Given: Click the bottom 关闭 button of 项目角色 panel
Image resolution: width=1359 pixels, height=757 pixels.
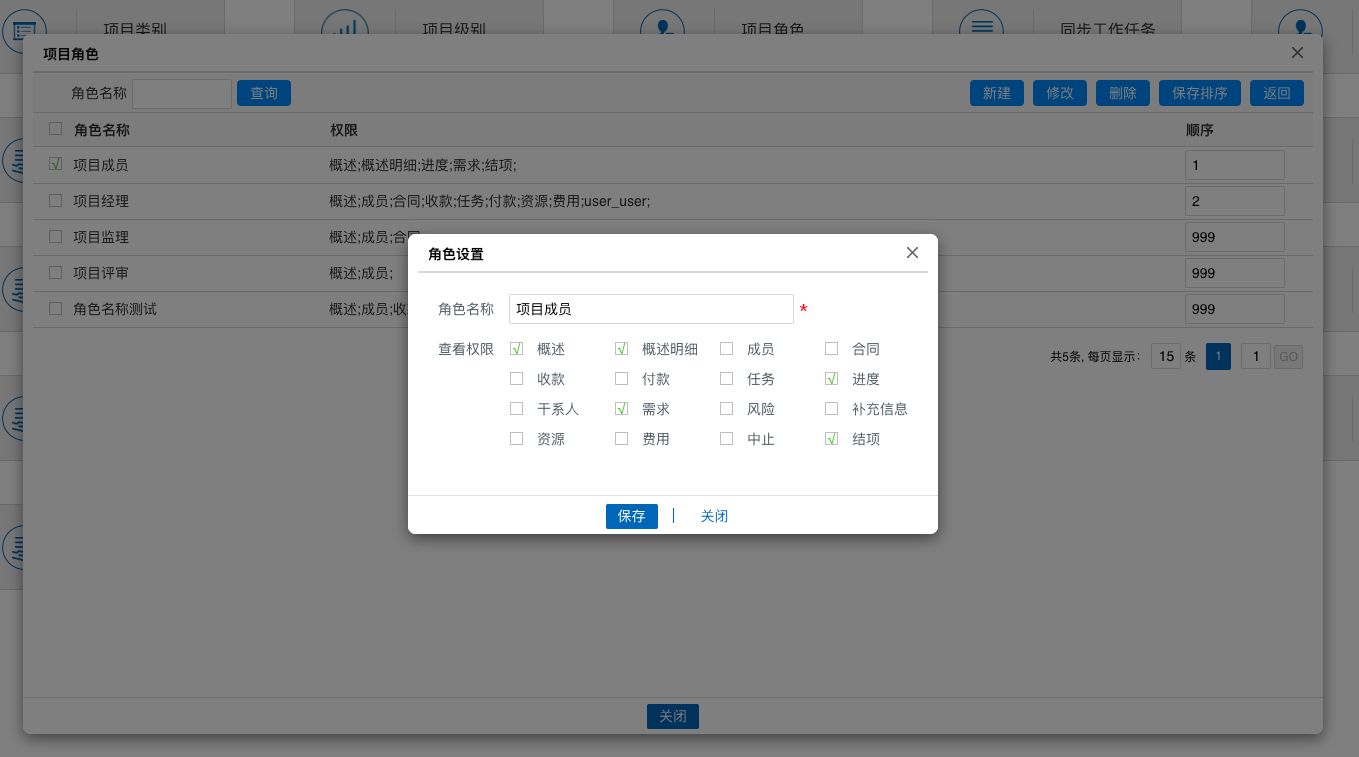Looking at the screenshot, I should pyautogui.click(x=672, y=716).
